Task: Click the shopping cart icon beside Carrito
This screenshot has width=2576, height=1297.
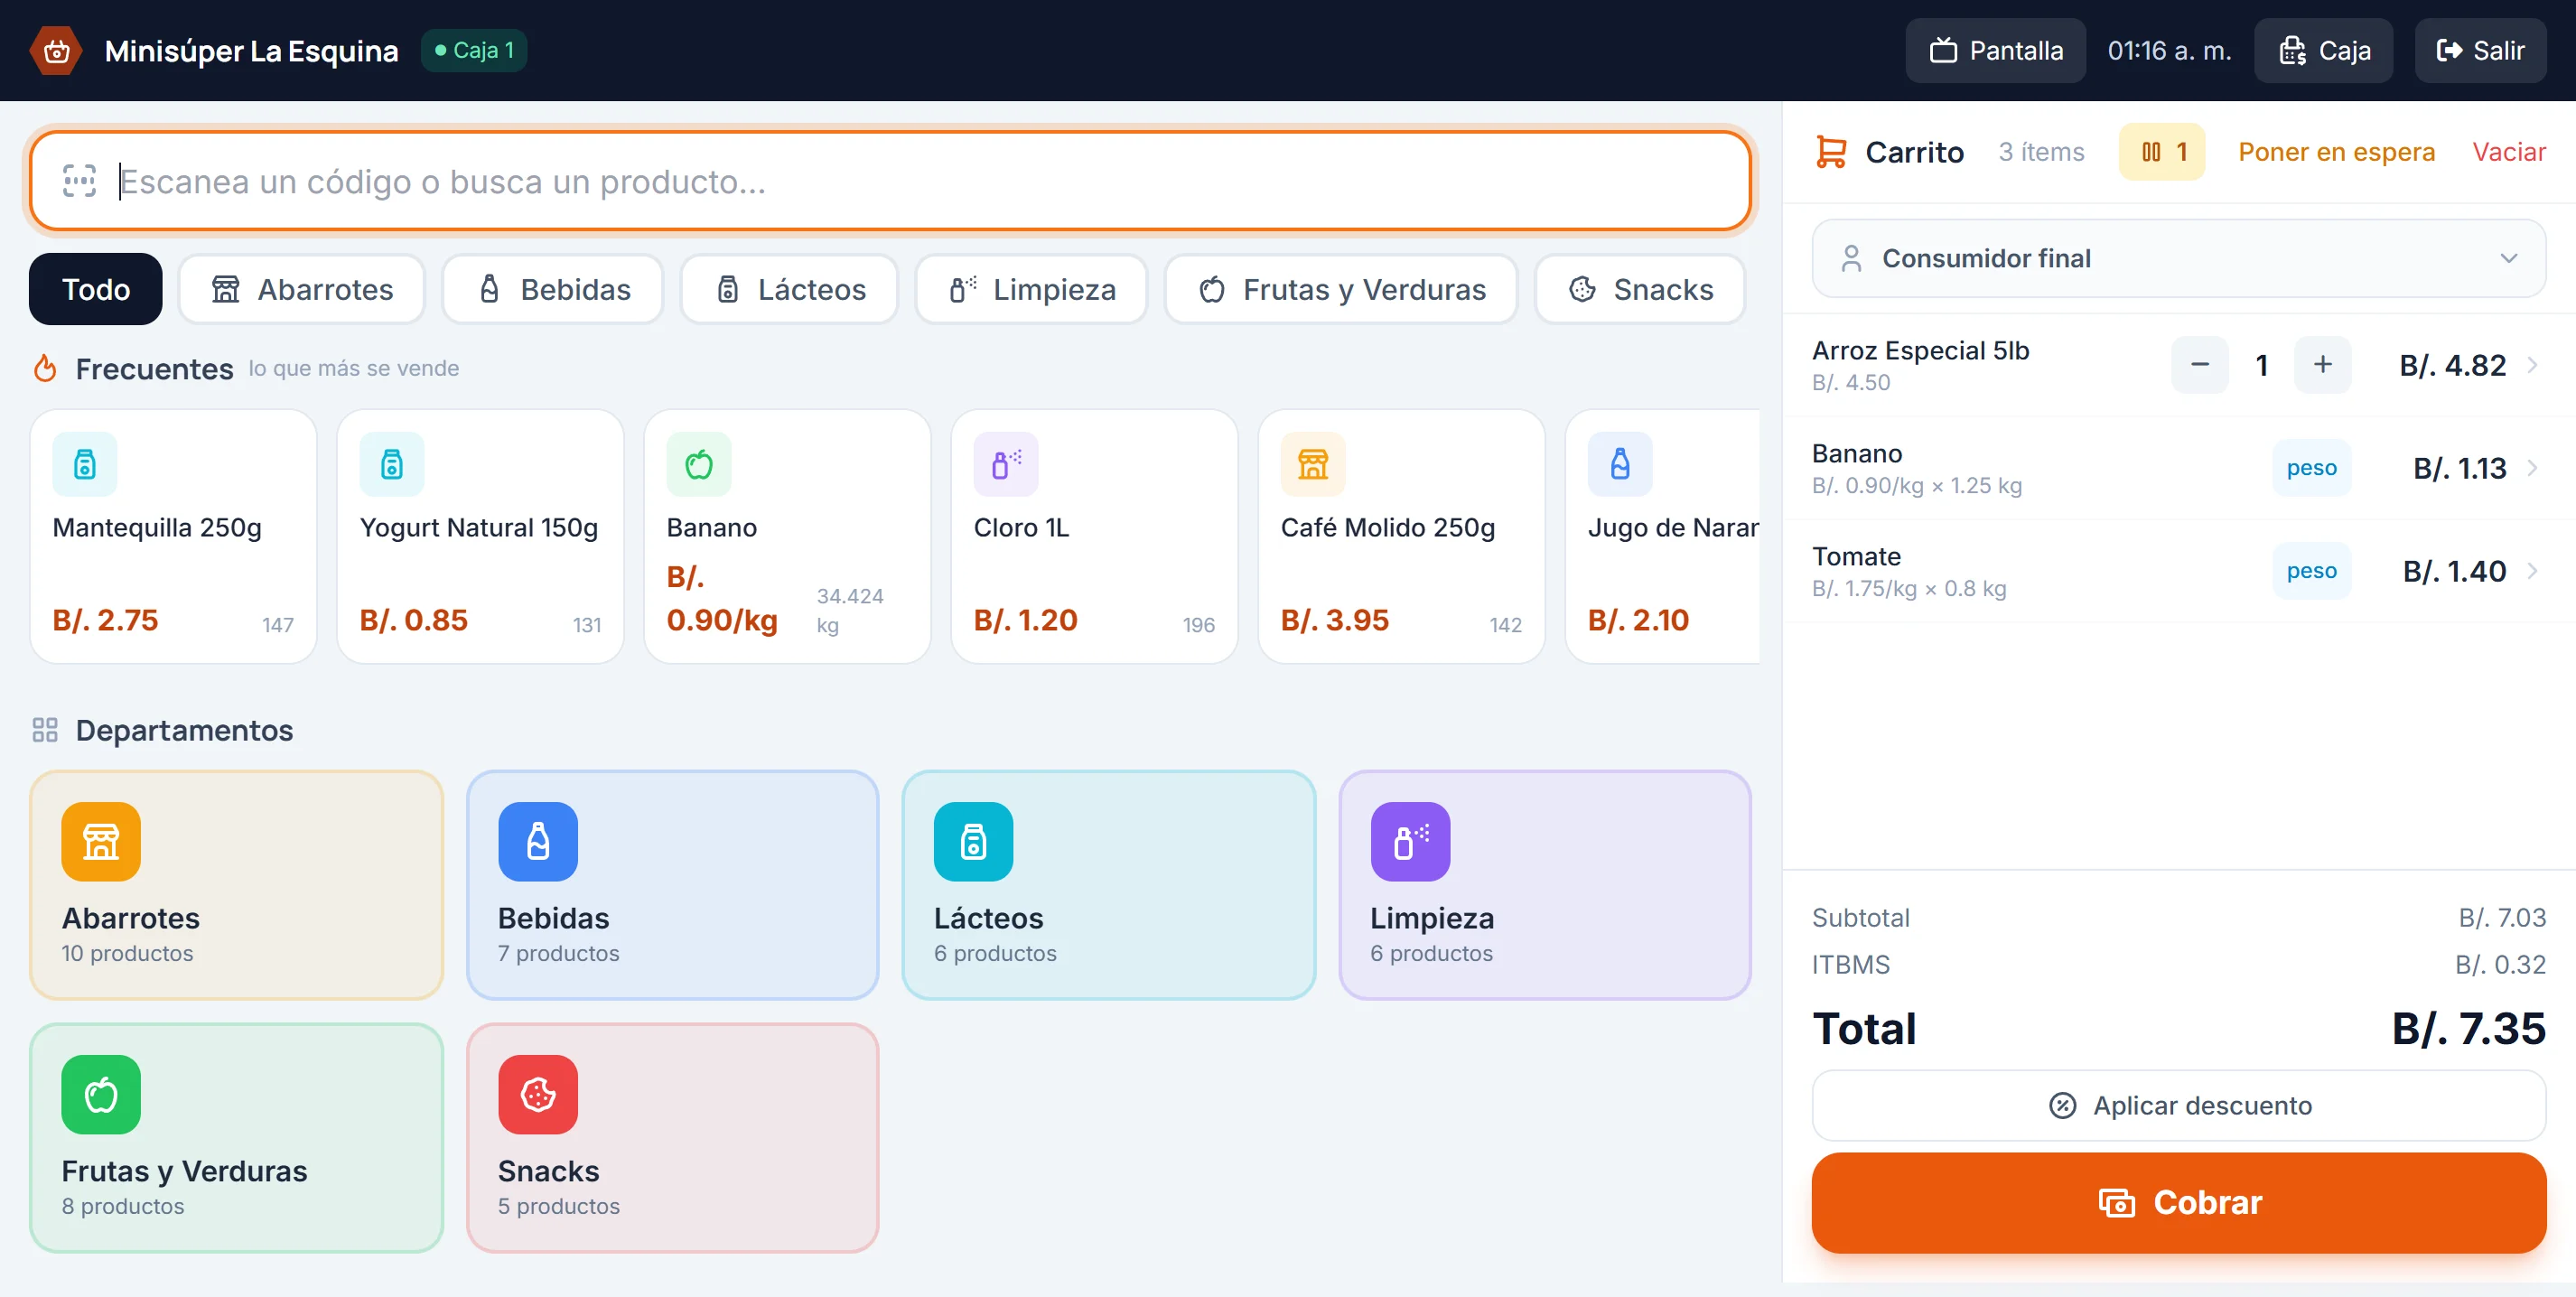Action: click(x=1831, y=152)
